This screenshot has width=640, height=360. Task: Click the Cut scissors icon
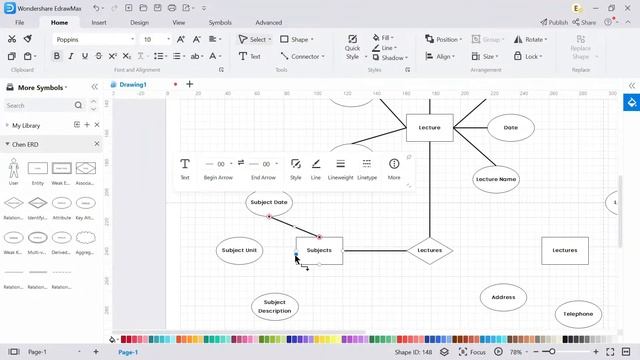tap(12, 39)
